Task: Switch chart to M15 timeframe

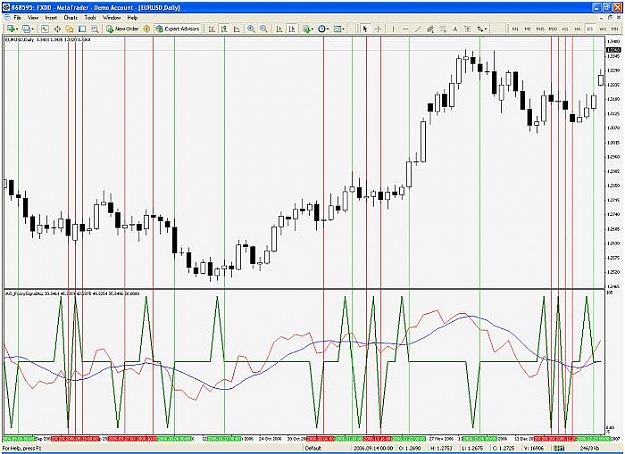Action: tap(540, 29)
